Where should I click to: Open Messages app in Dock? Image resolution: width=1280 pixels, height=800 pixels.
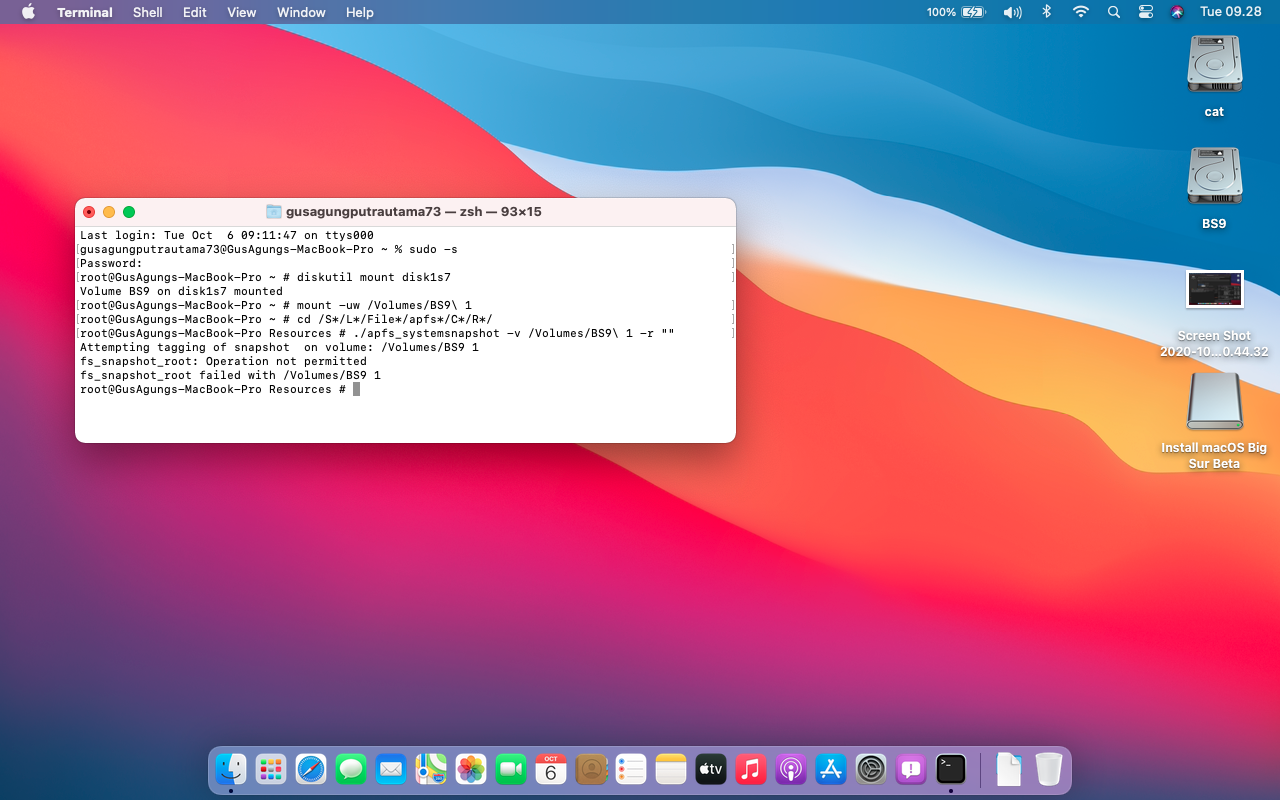(351, 769)
